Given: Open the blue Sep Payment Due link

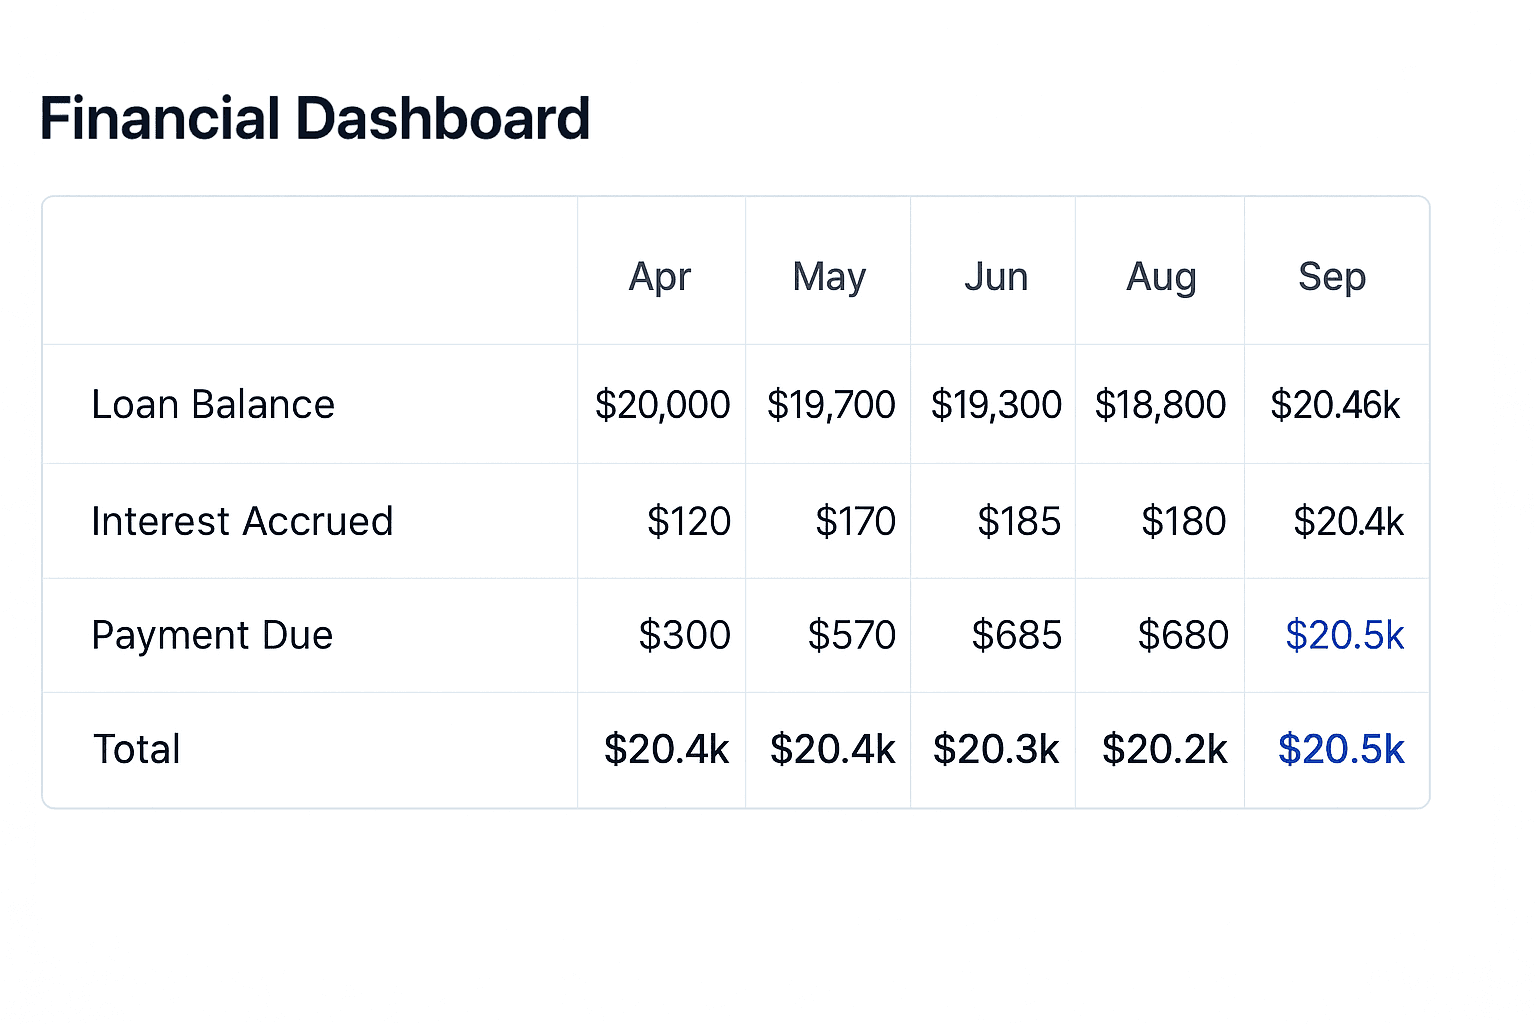Looking at the screenshot, I should click(1344, 636).
